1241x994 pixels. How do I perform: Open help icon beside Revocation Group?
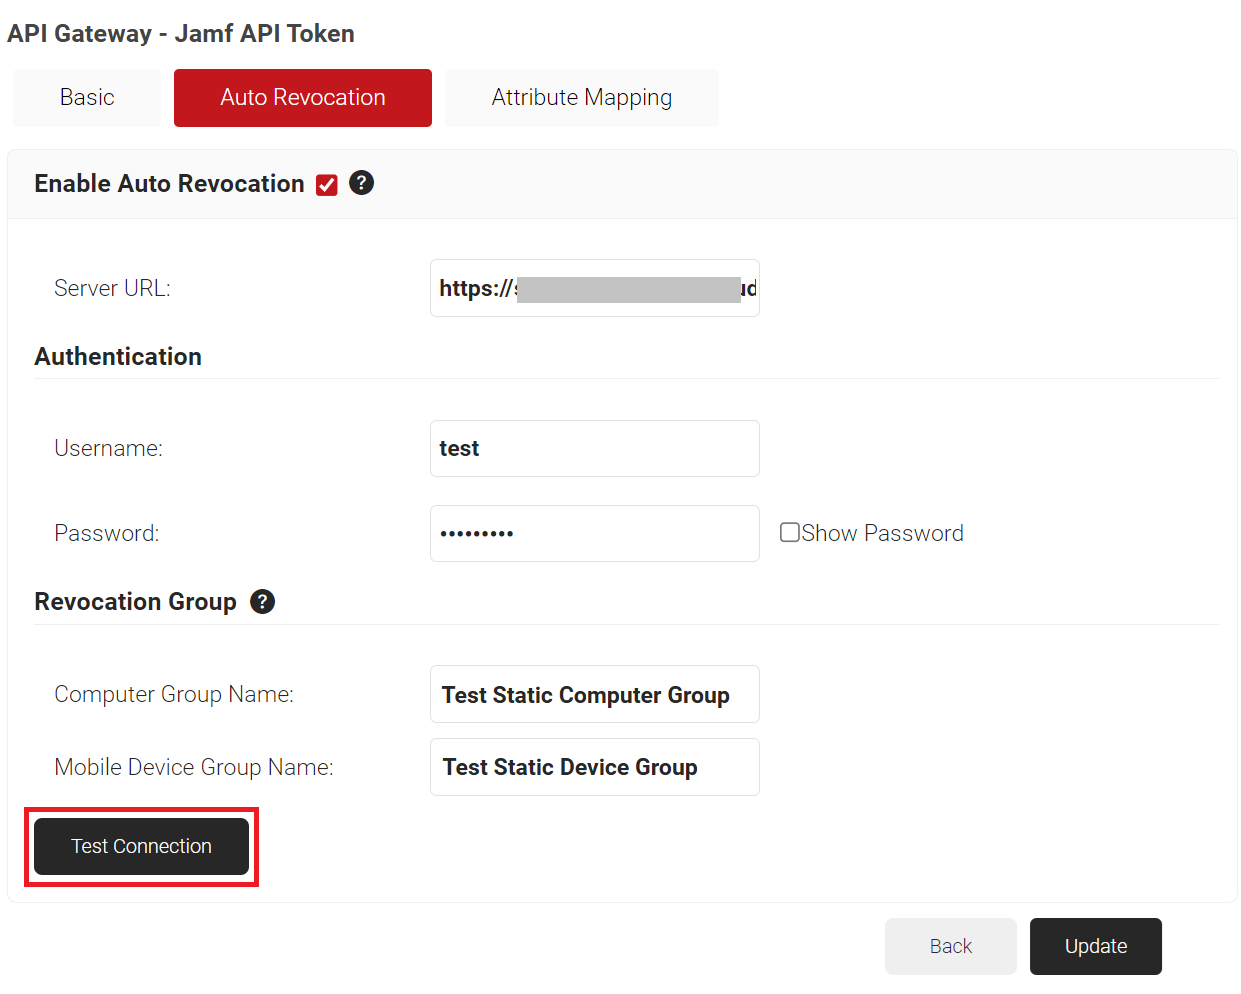click(262, 601)
